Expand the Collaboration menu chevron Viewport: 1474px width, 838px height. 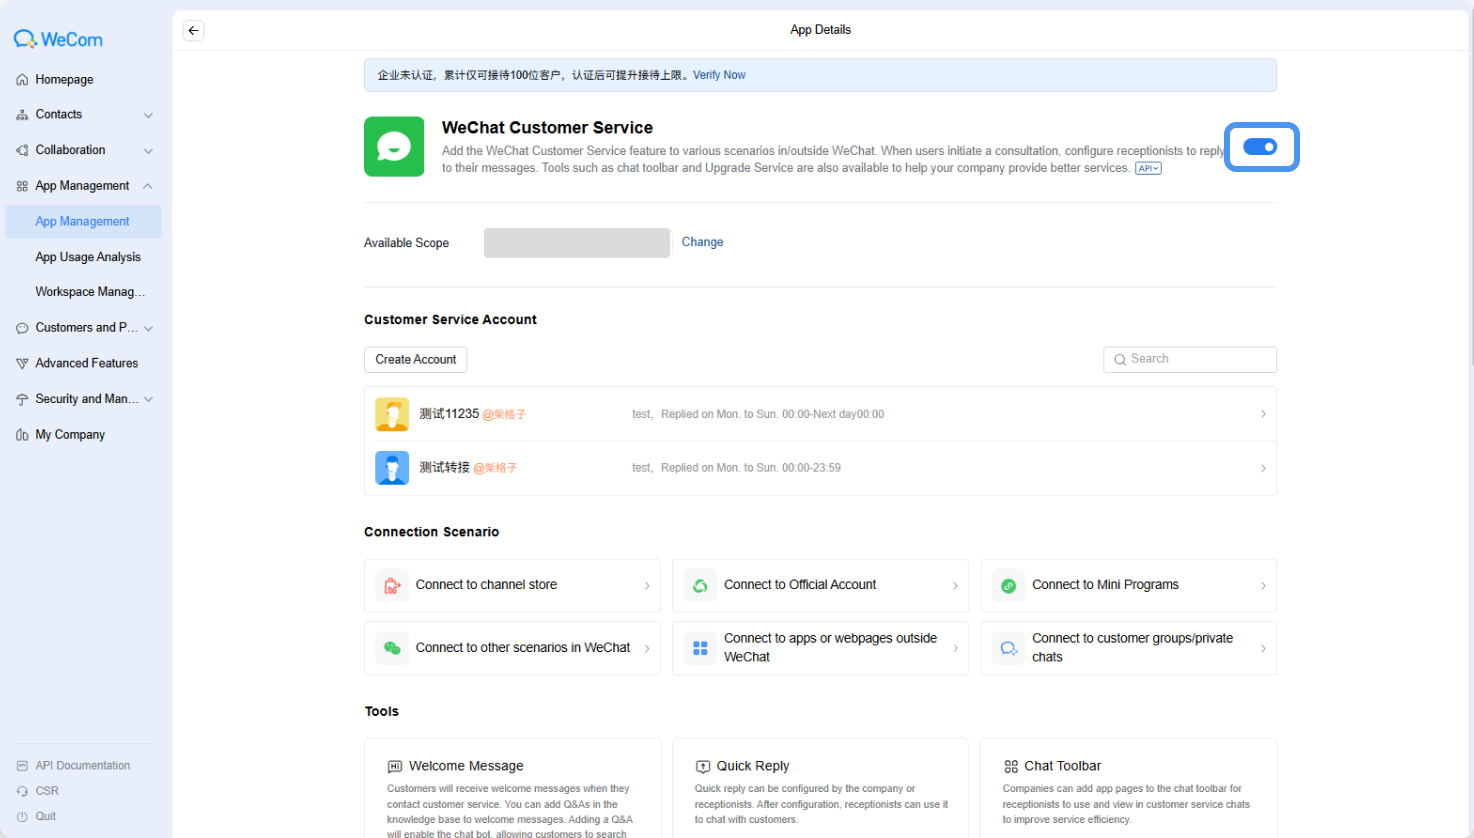(148, 151)
